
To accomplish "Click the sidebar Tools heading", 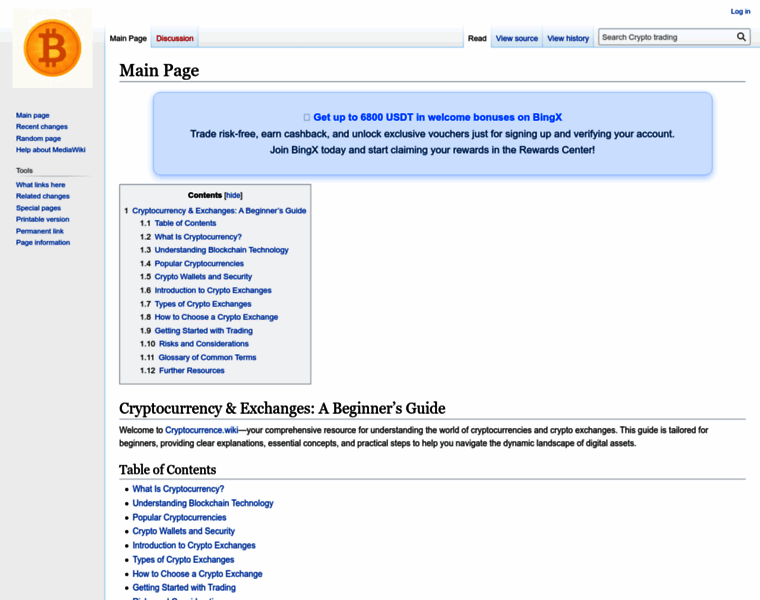I will tap(24, 171).
